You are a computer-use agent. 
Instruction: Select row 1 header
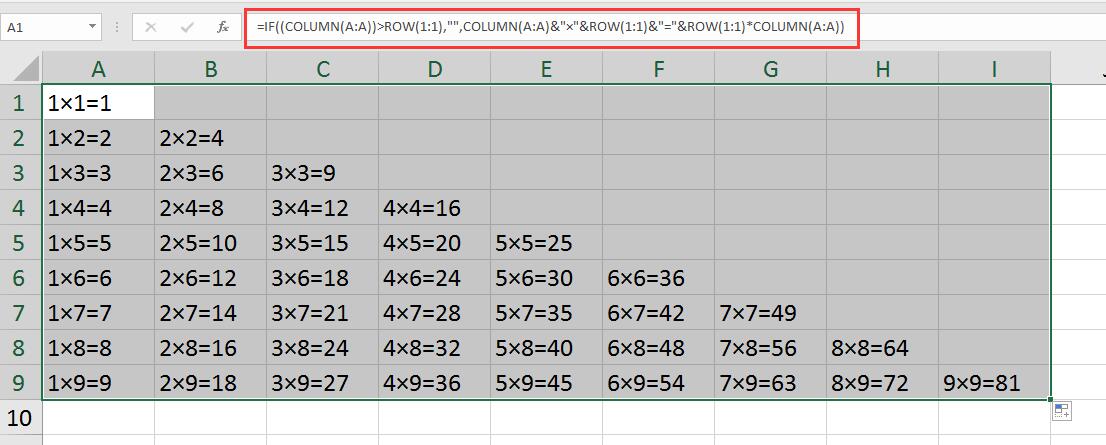click(x=20, y=103)
